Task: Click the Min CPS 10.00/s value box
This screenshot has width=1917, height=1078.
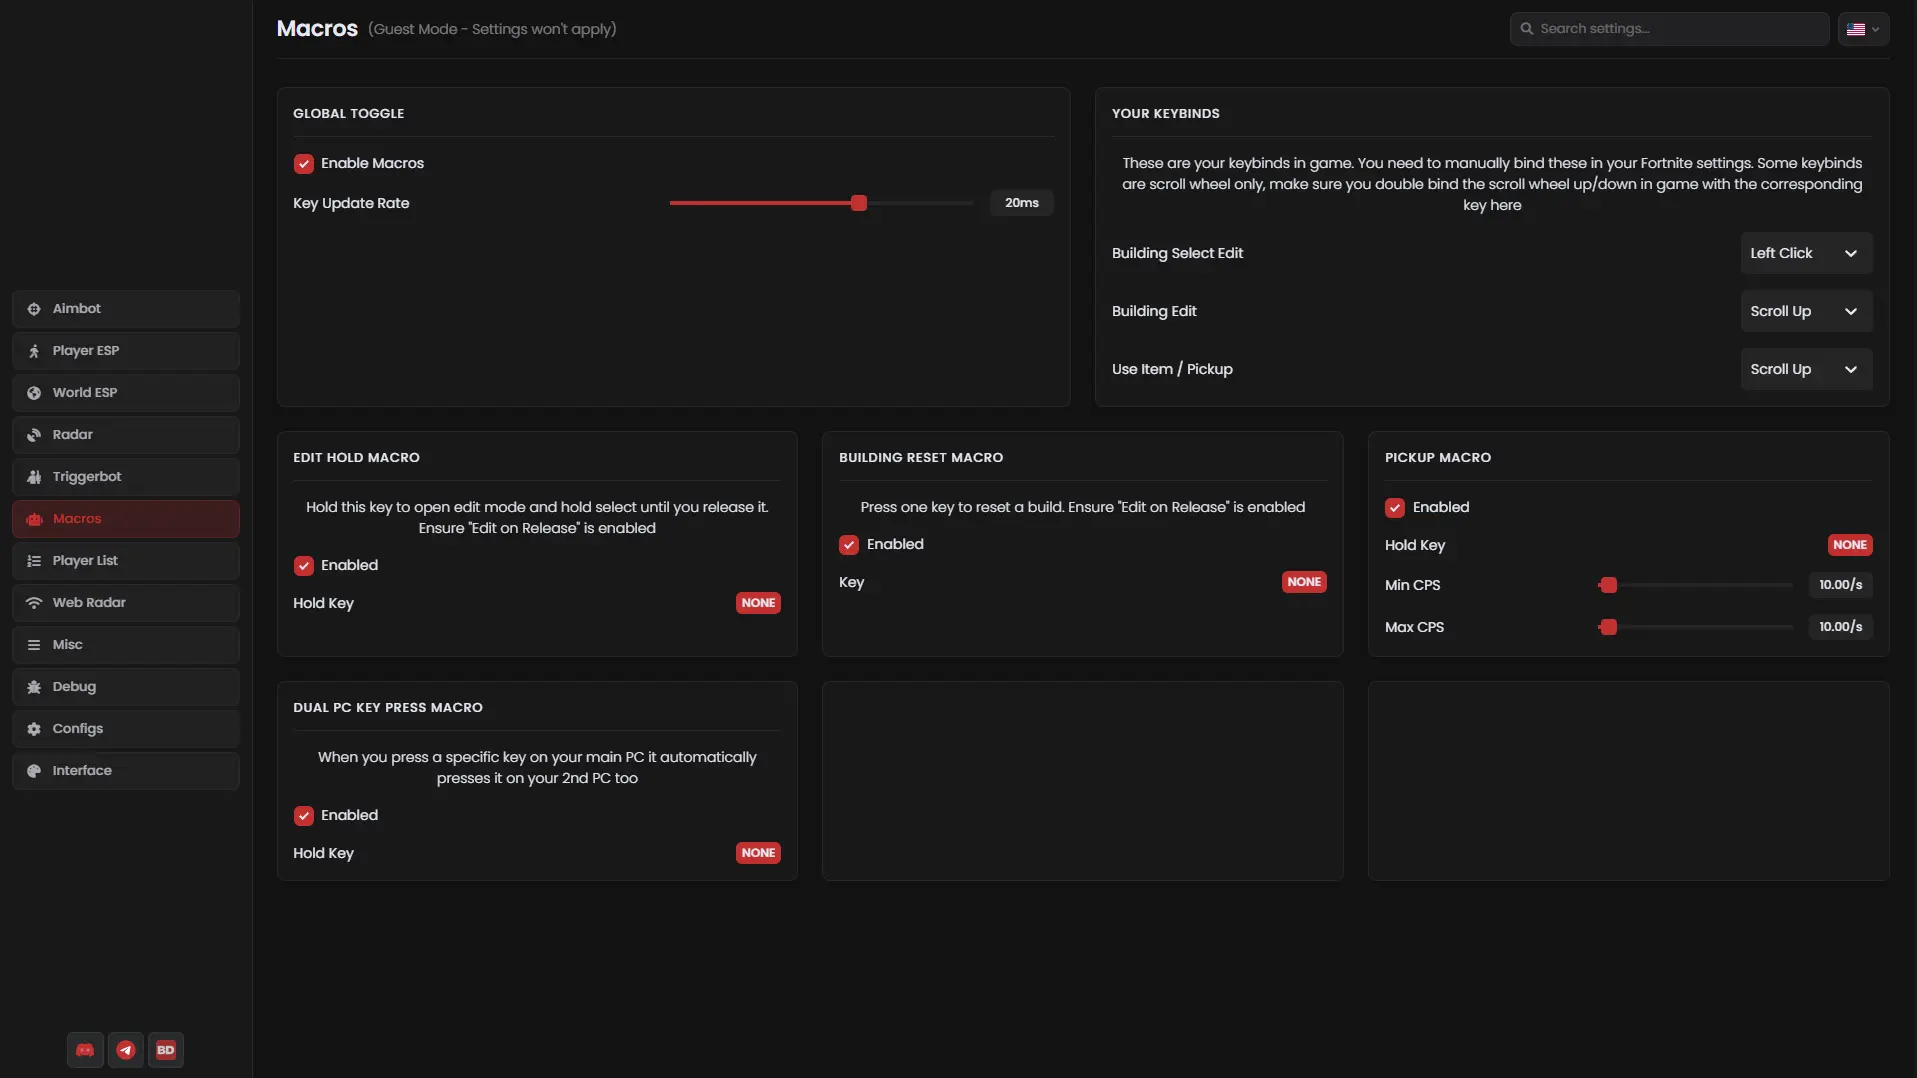Action: pyautogui.click(x=1840, y=585)
